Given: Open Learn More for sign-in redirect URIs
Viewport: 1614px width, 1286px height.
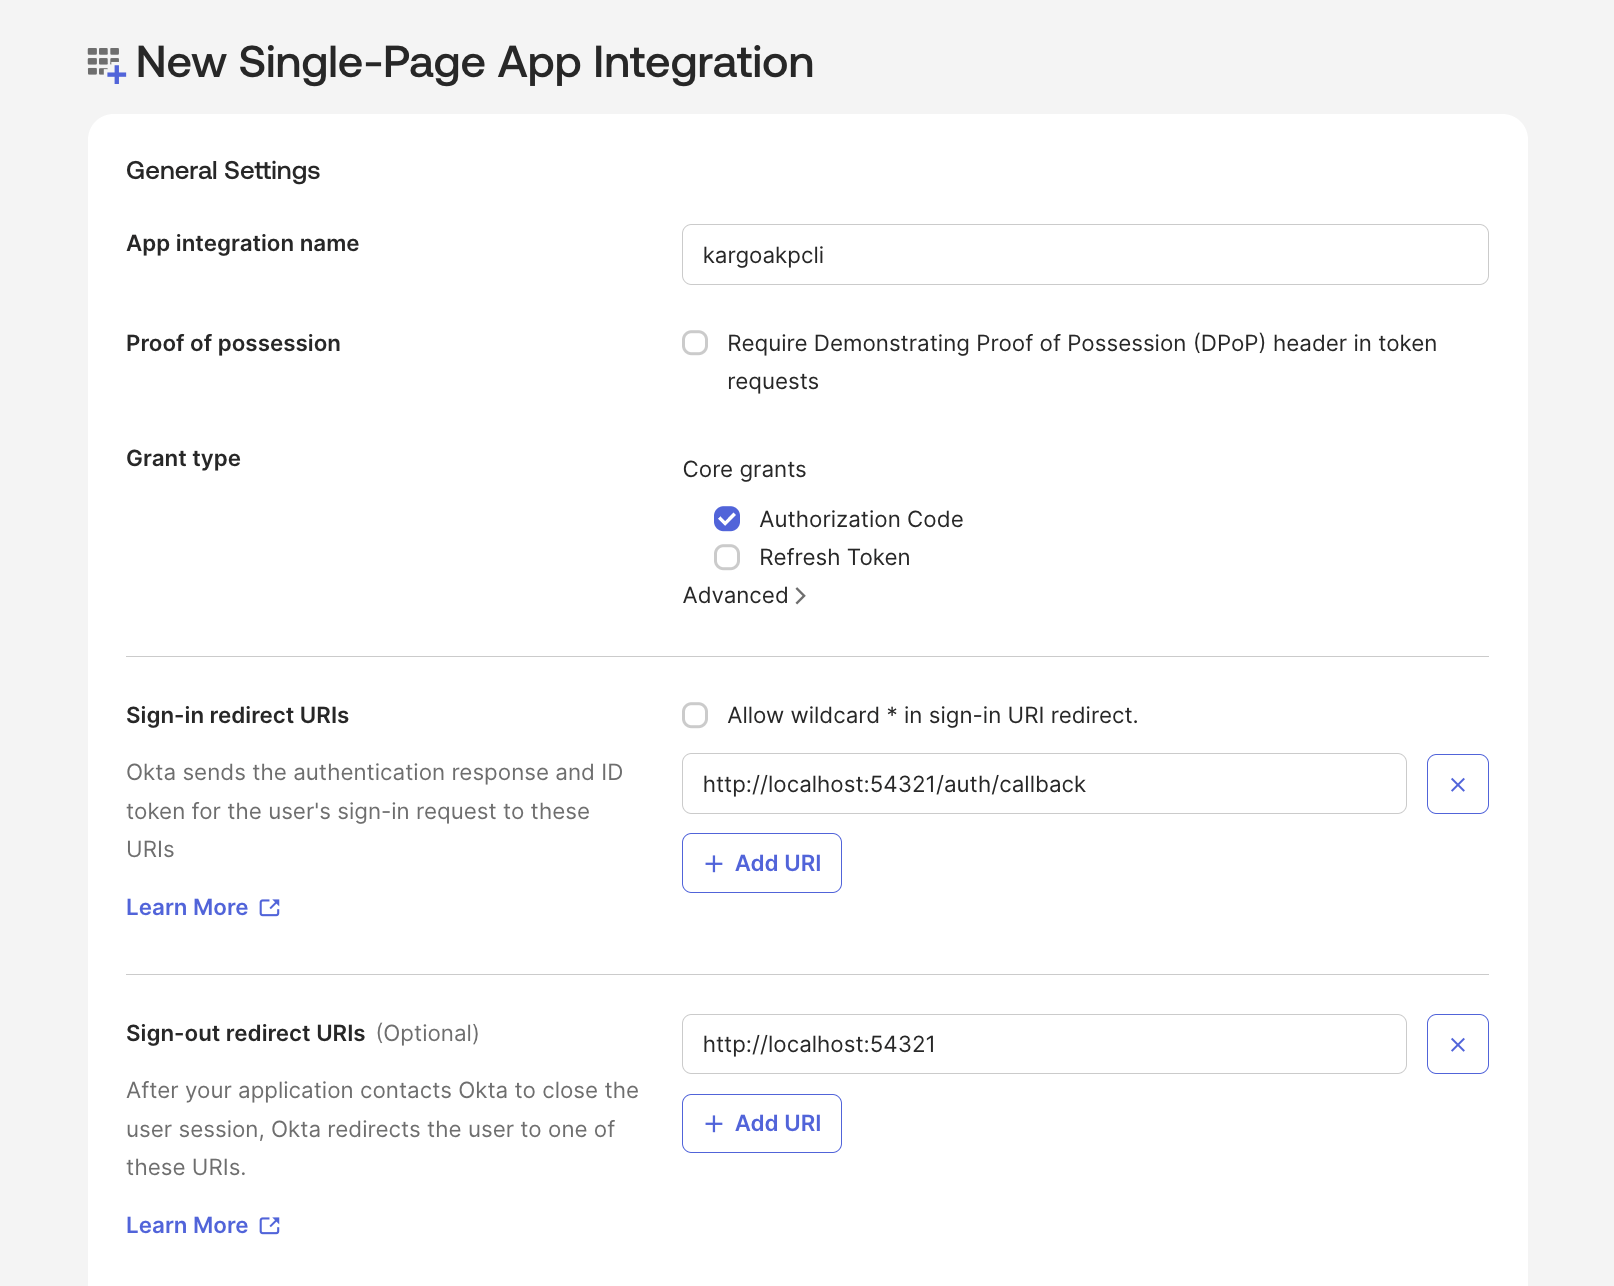Looking at the screenshot, I should (187, 907).
